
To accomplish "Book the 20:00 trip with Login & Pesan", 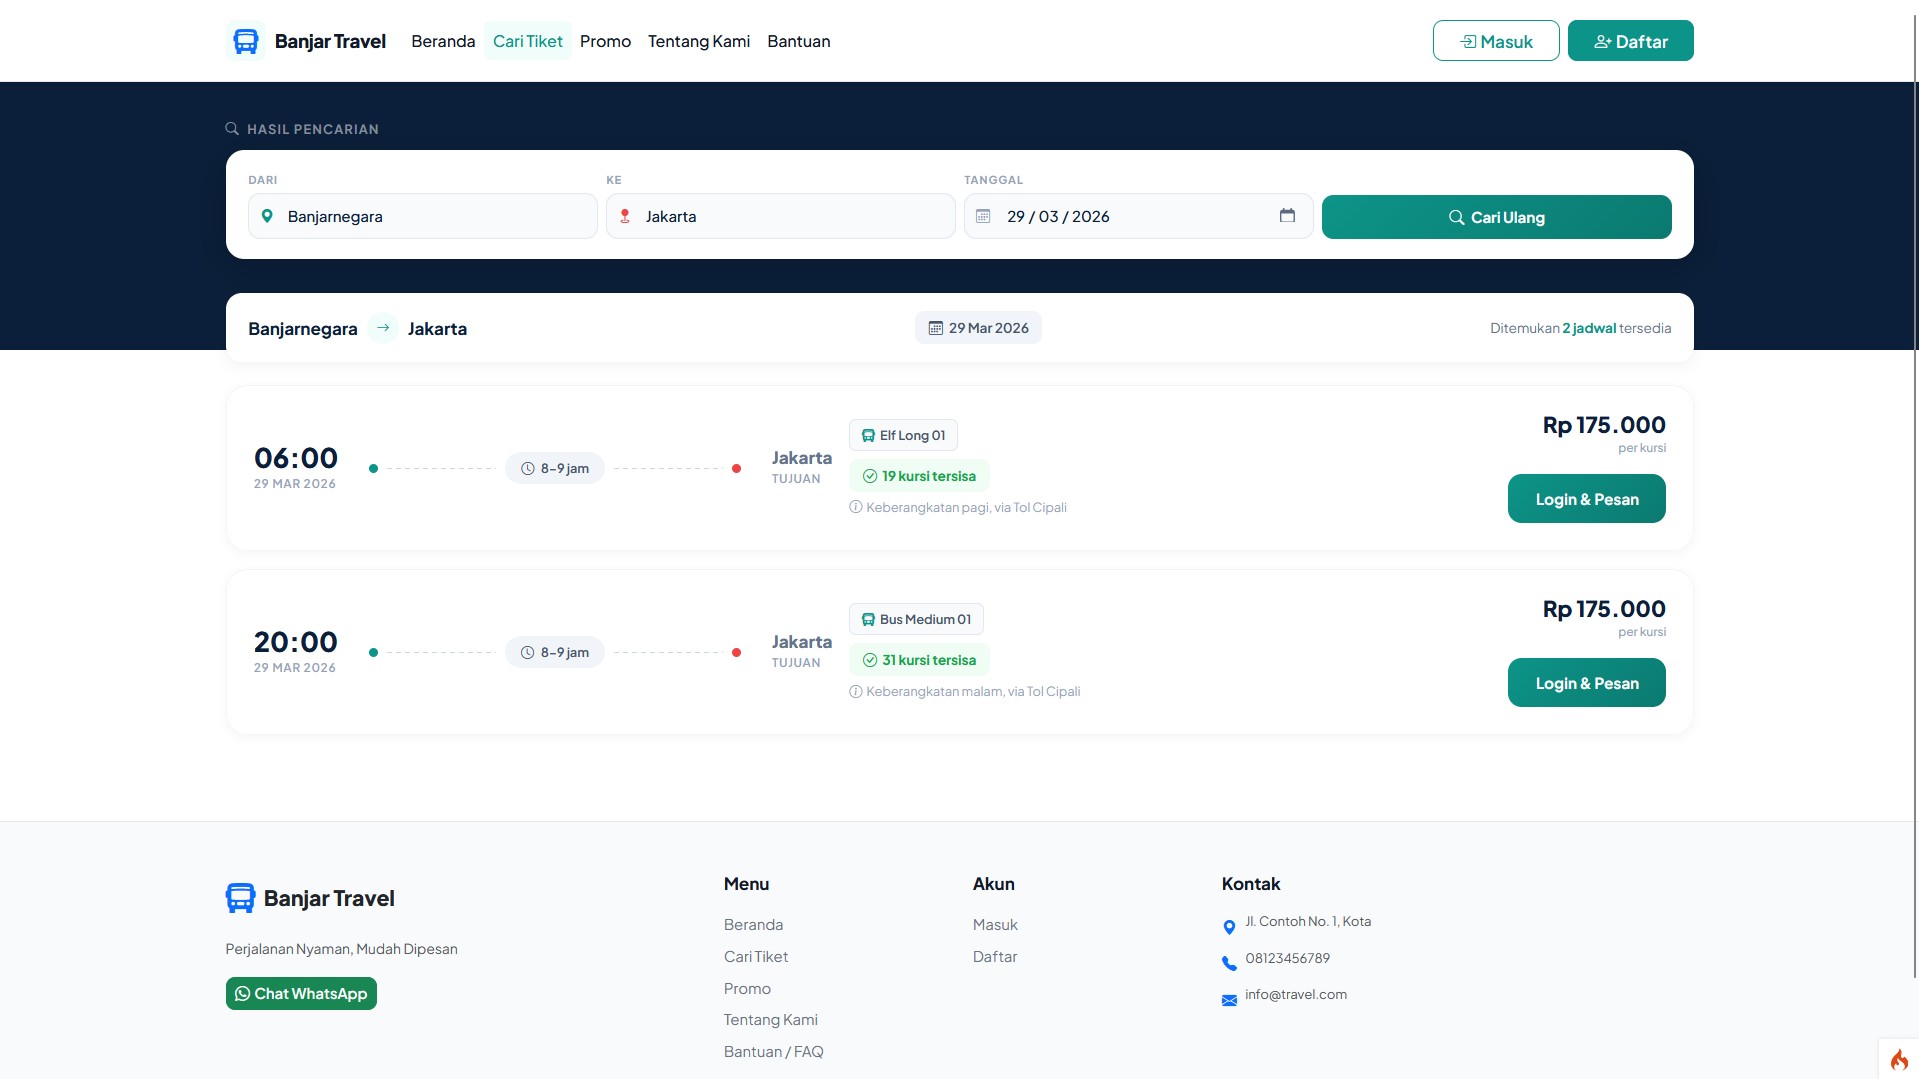I will click(x=1586, y=683).
